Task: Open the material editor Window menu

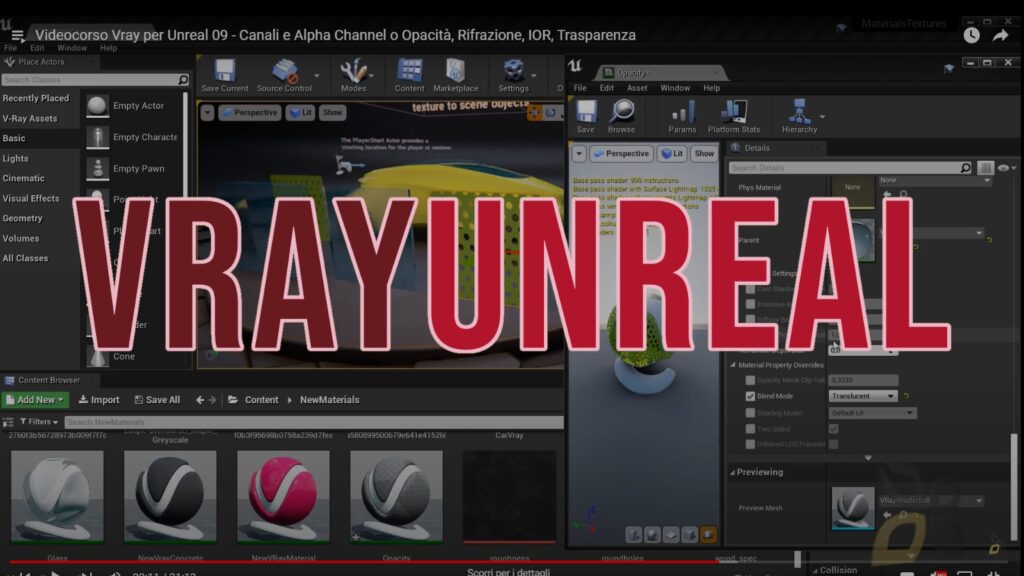Action: click(x=675, y=88)
